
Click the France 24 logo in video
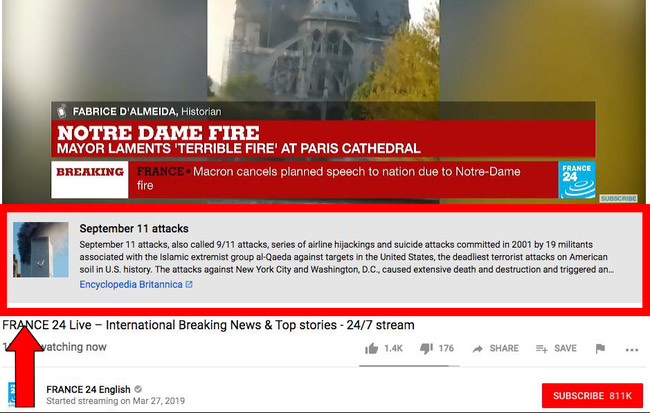pos(577,180)
